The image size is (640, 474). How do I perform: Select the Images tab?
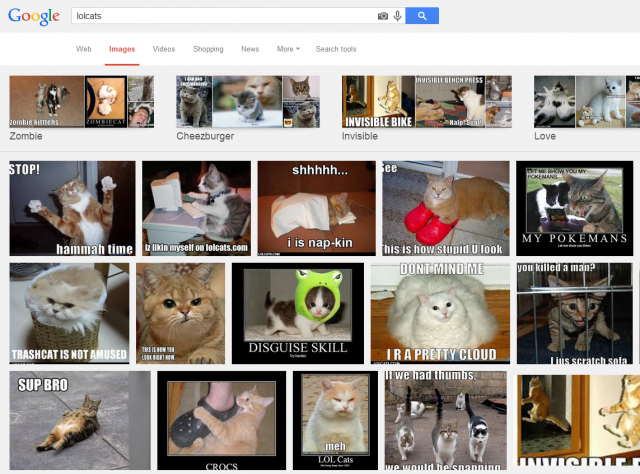click(122, 49)
